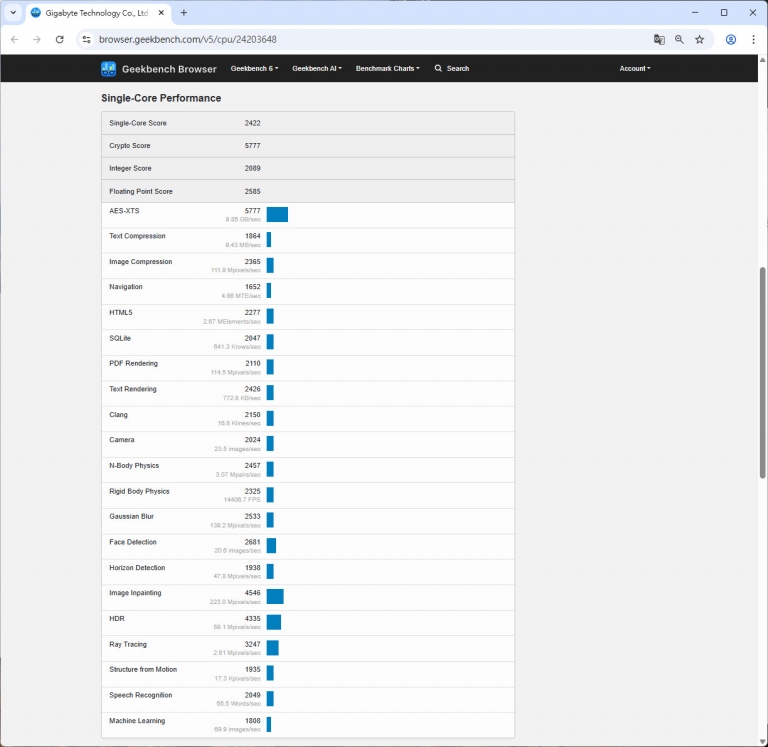The image size is (768, 747).
Task: Open the Benchmark Charts dropdown
Action: click(387, 69)
